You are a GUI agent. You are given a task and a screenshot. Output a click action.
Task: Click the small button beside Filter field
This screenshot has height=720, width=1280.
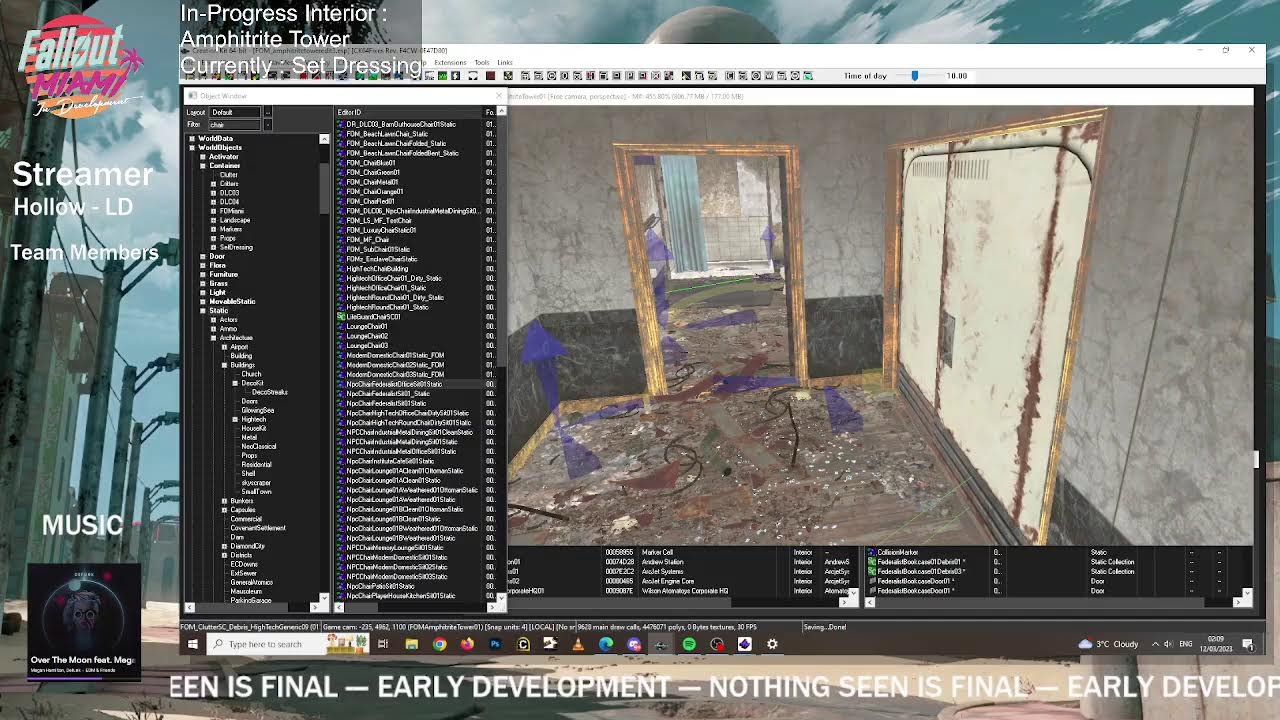(267, 125)
